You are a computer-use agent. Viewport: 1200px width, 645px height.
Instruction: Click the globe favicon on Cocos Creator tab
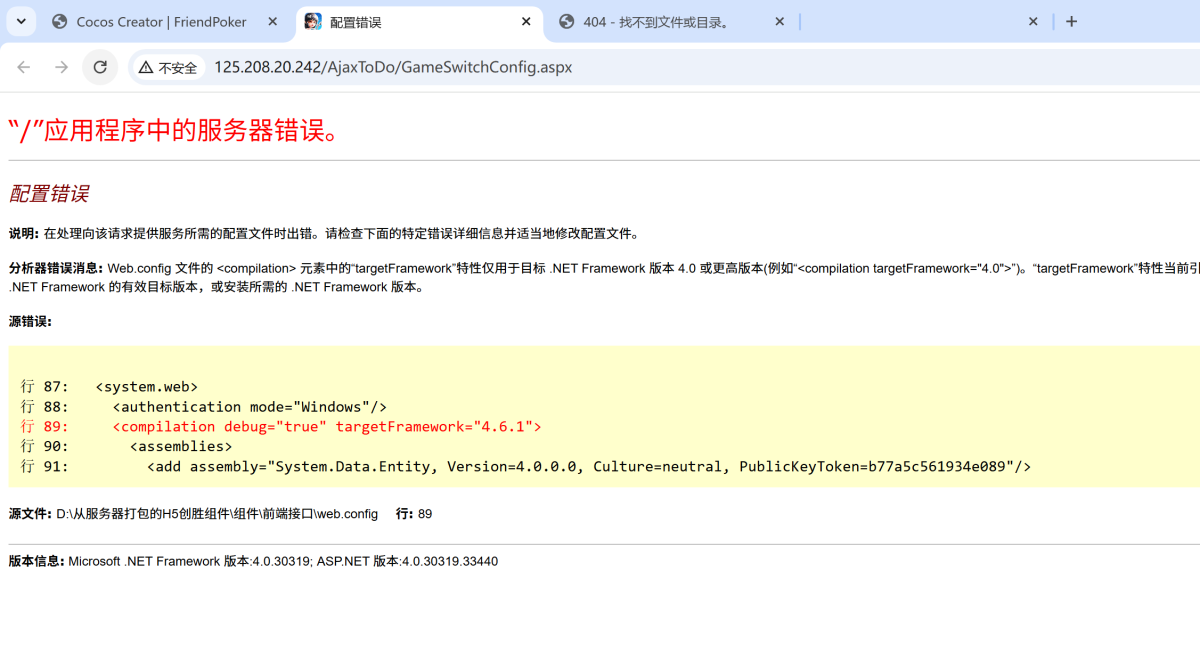(60, 22)
